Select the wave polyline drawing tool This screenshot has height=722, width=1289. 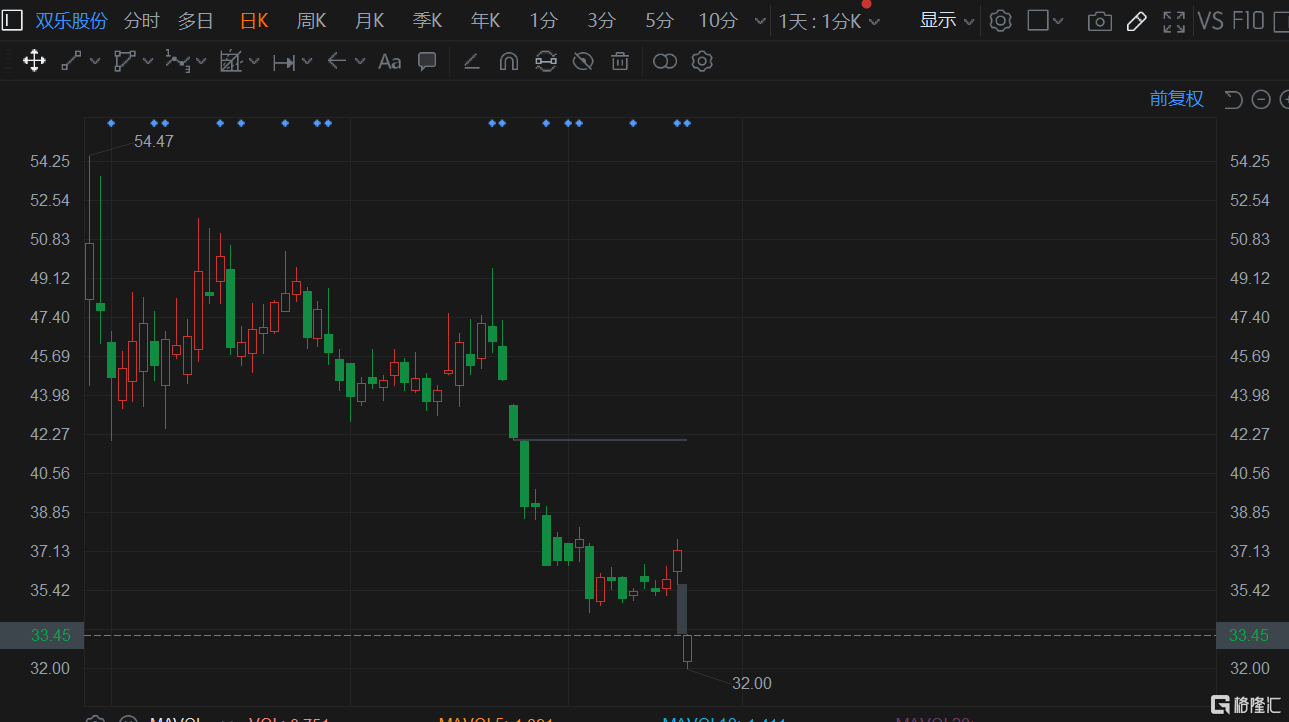(177, 62)
